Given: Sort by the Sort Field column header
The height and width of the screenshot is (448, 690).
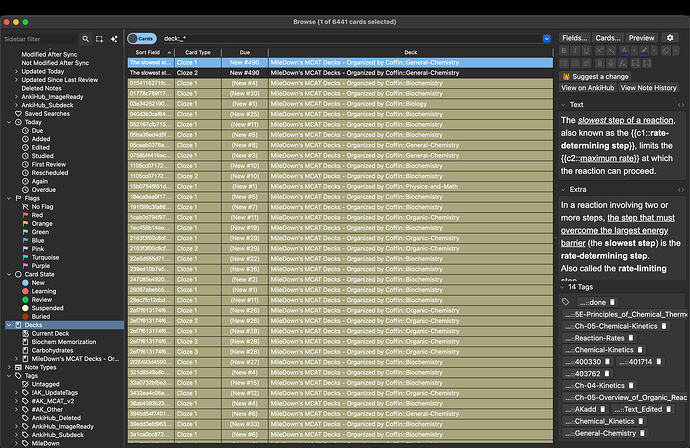Looking at the screenshot, I should point(151,52).
